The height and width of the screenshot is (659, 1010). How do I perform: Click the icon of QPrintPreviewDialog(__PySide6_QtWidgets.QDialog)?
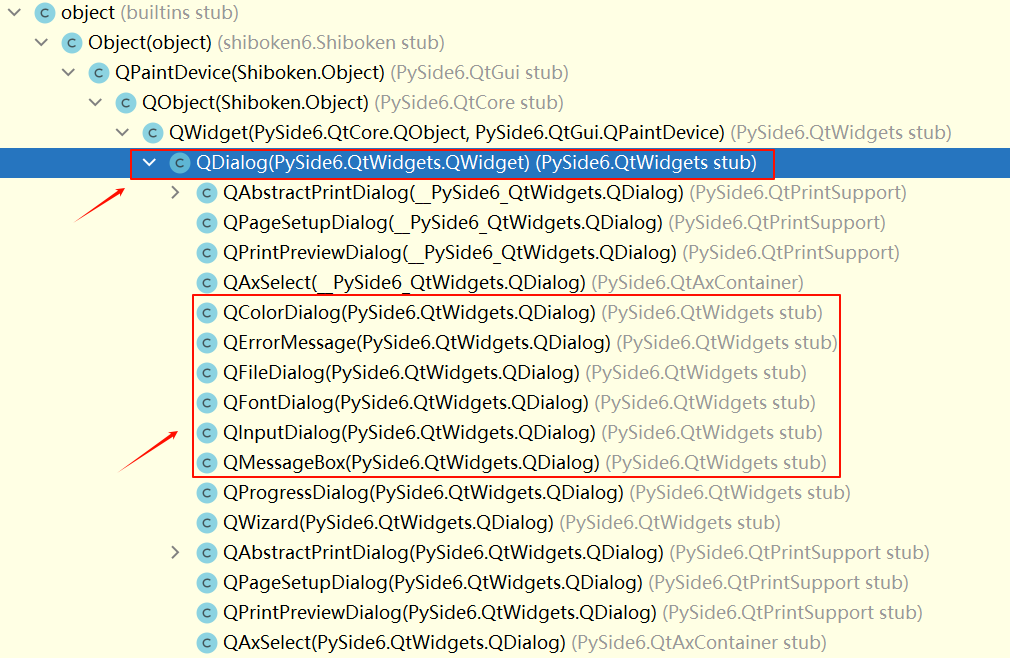pos(207,253)
